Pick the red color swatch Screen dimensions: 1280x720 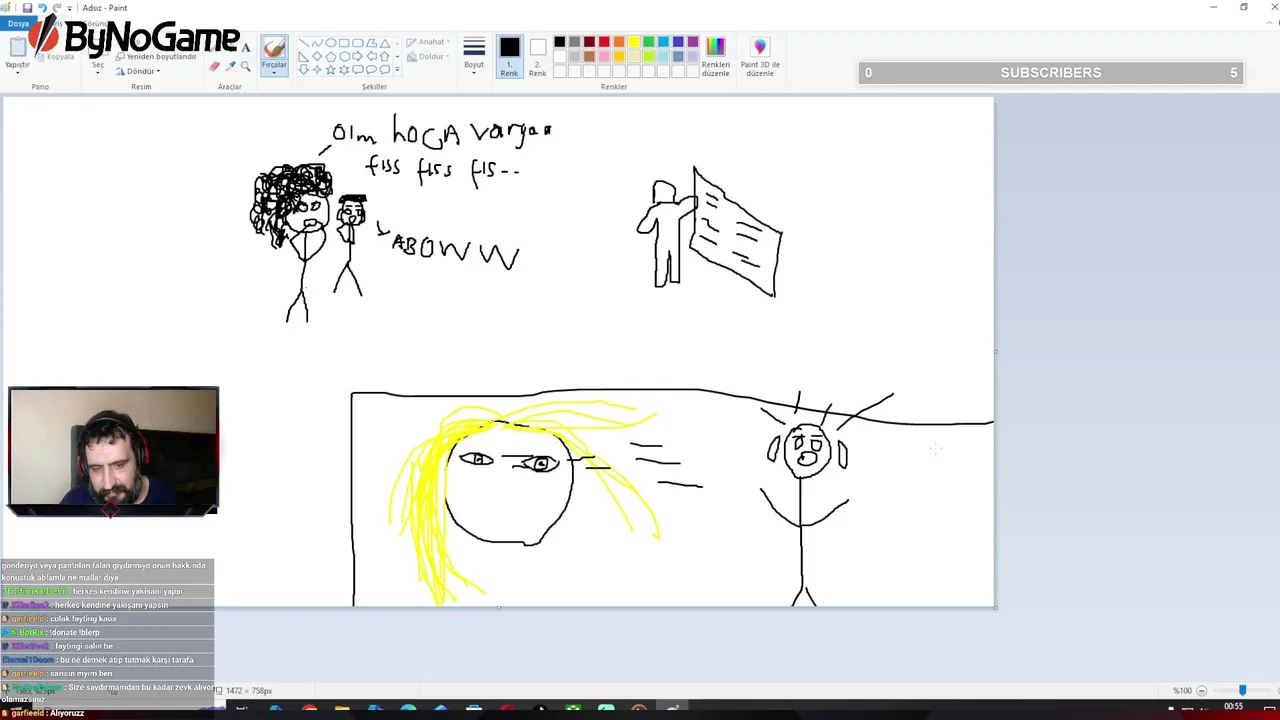click(604, 41)
